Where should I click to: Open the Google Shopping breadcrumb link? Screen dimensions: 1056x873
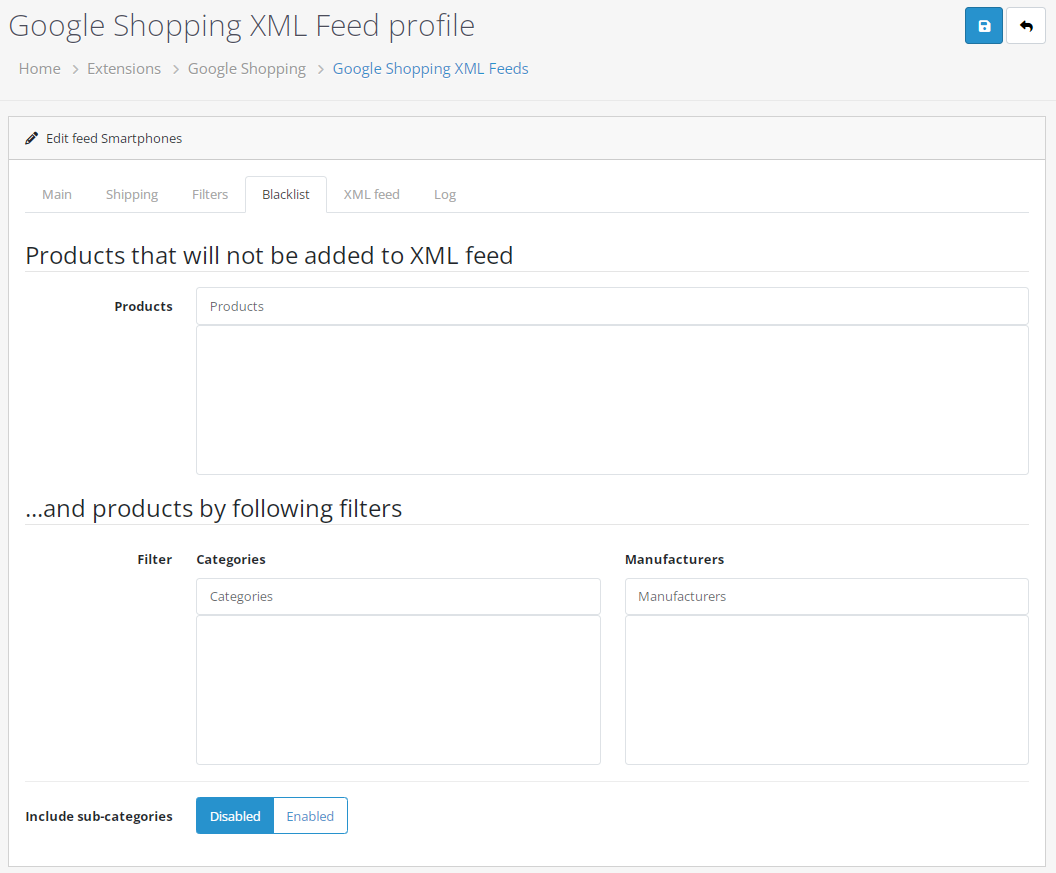[x=246, y=69]
